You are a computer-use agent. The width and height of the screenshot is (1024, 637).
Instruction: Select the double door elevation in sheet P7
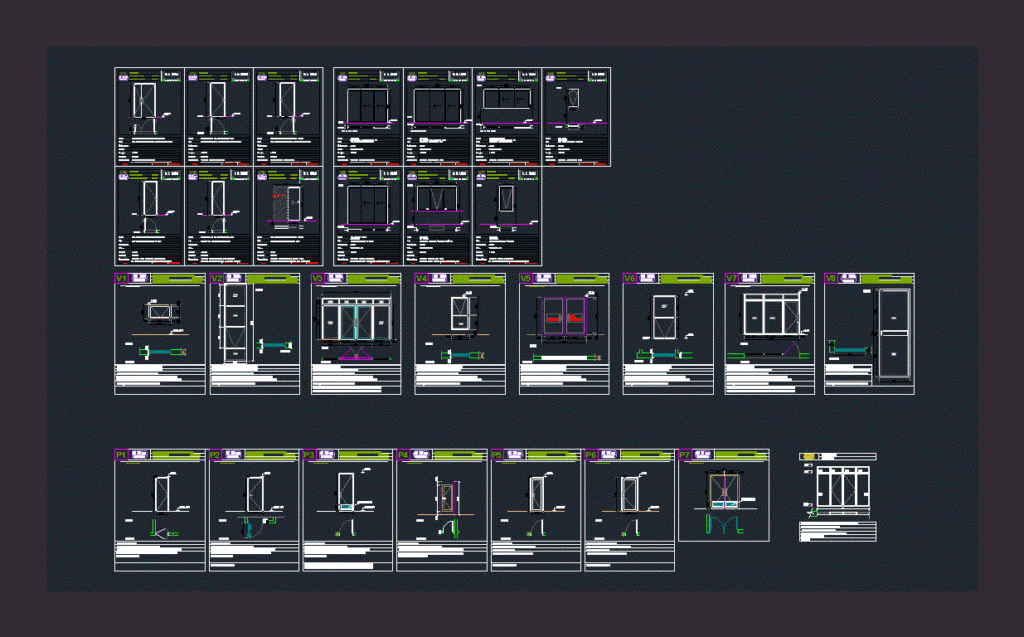[x=724, y=490]
